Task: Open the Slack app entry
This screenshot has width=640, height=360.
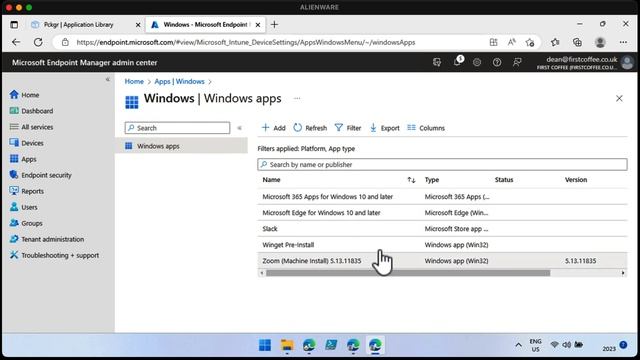Action: click(x=270, y=229)
